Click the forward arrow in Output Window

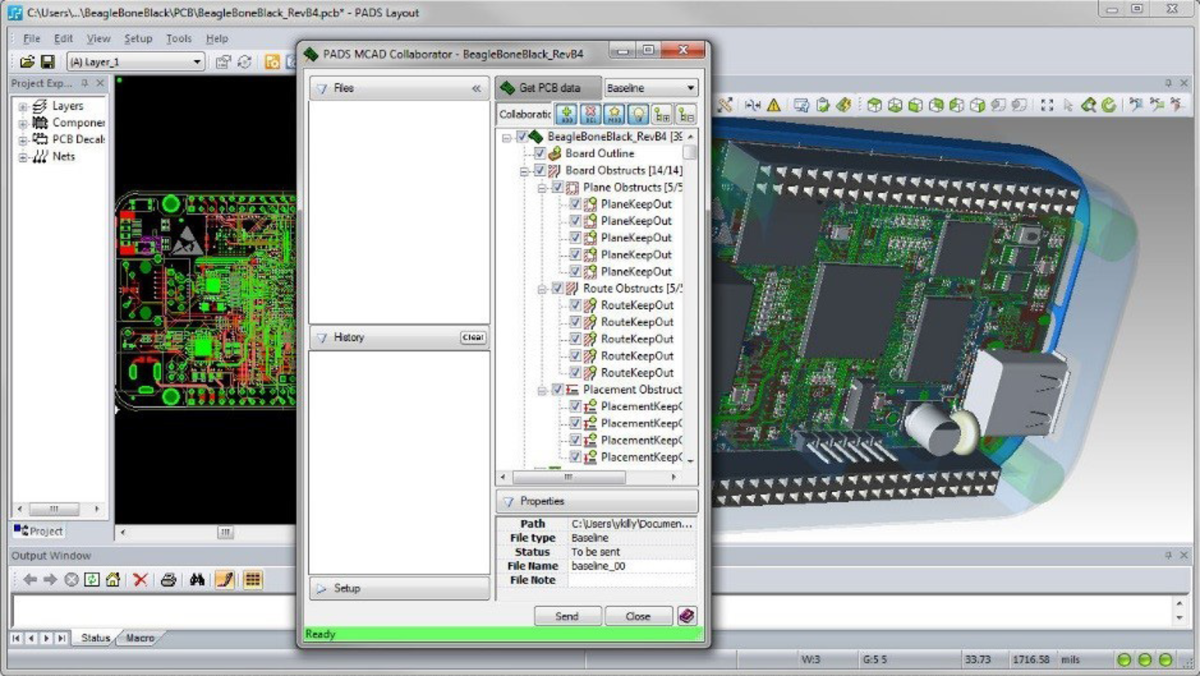click(x=50, y=579)
